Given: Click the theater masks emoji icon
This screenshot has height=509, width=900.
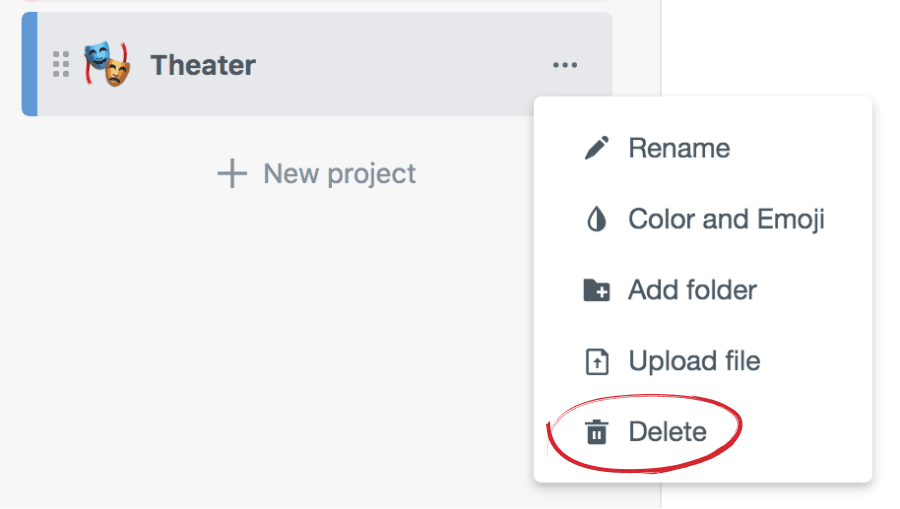Looking at the screenshot, I should pos(107,65).
